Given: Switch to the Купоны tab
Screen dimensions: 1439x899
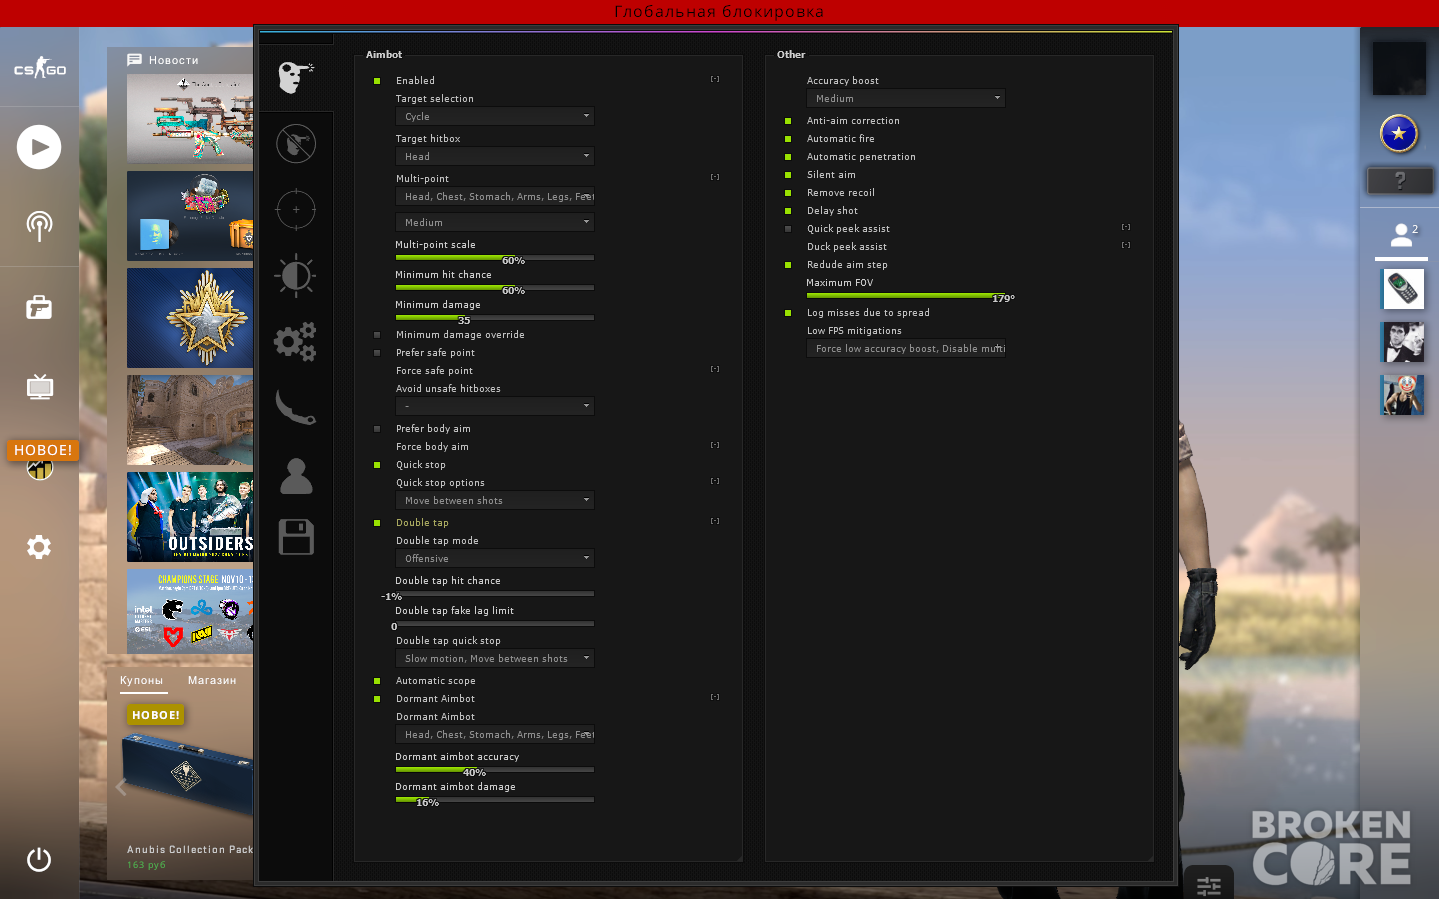Looking at the screenshot, I should tap(141, 681).
